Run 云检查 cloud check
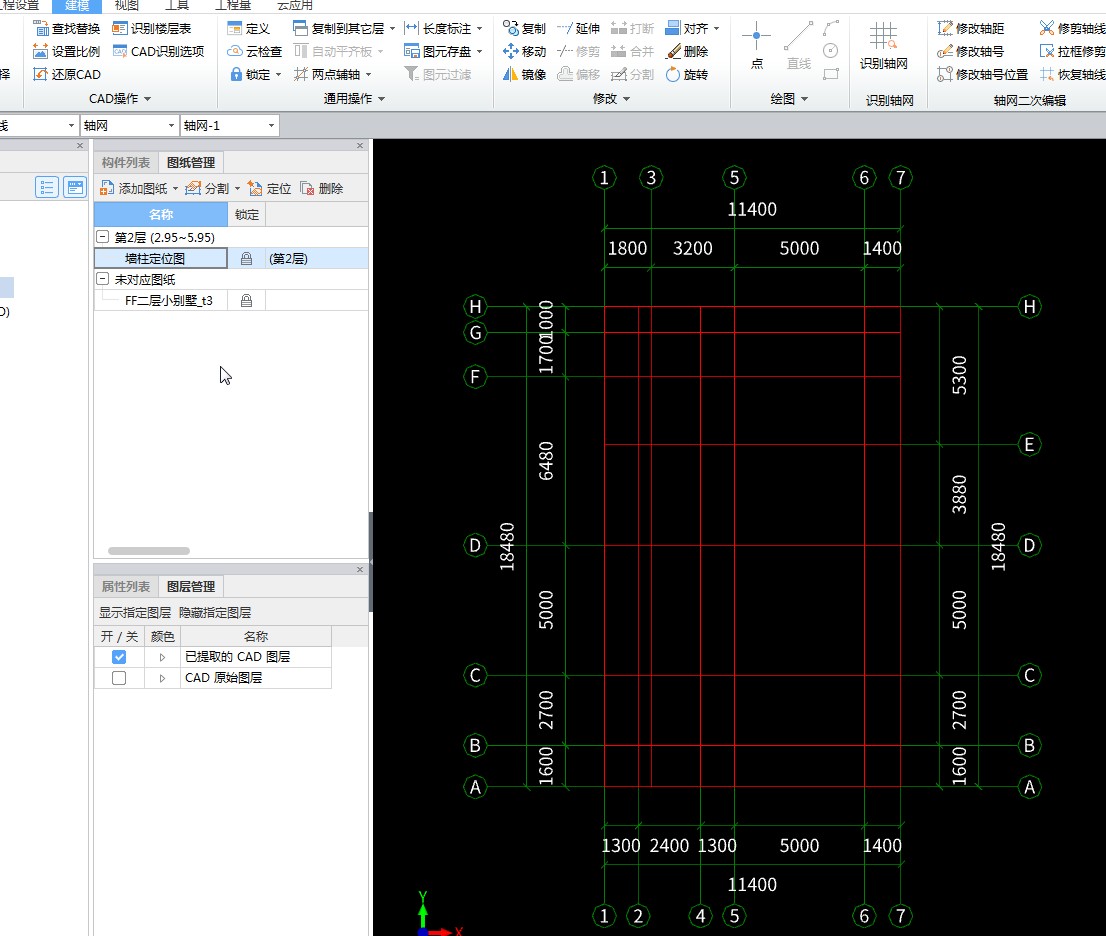 [254, 51]
